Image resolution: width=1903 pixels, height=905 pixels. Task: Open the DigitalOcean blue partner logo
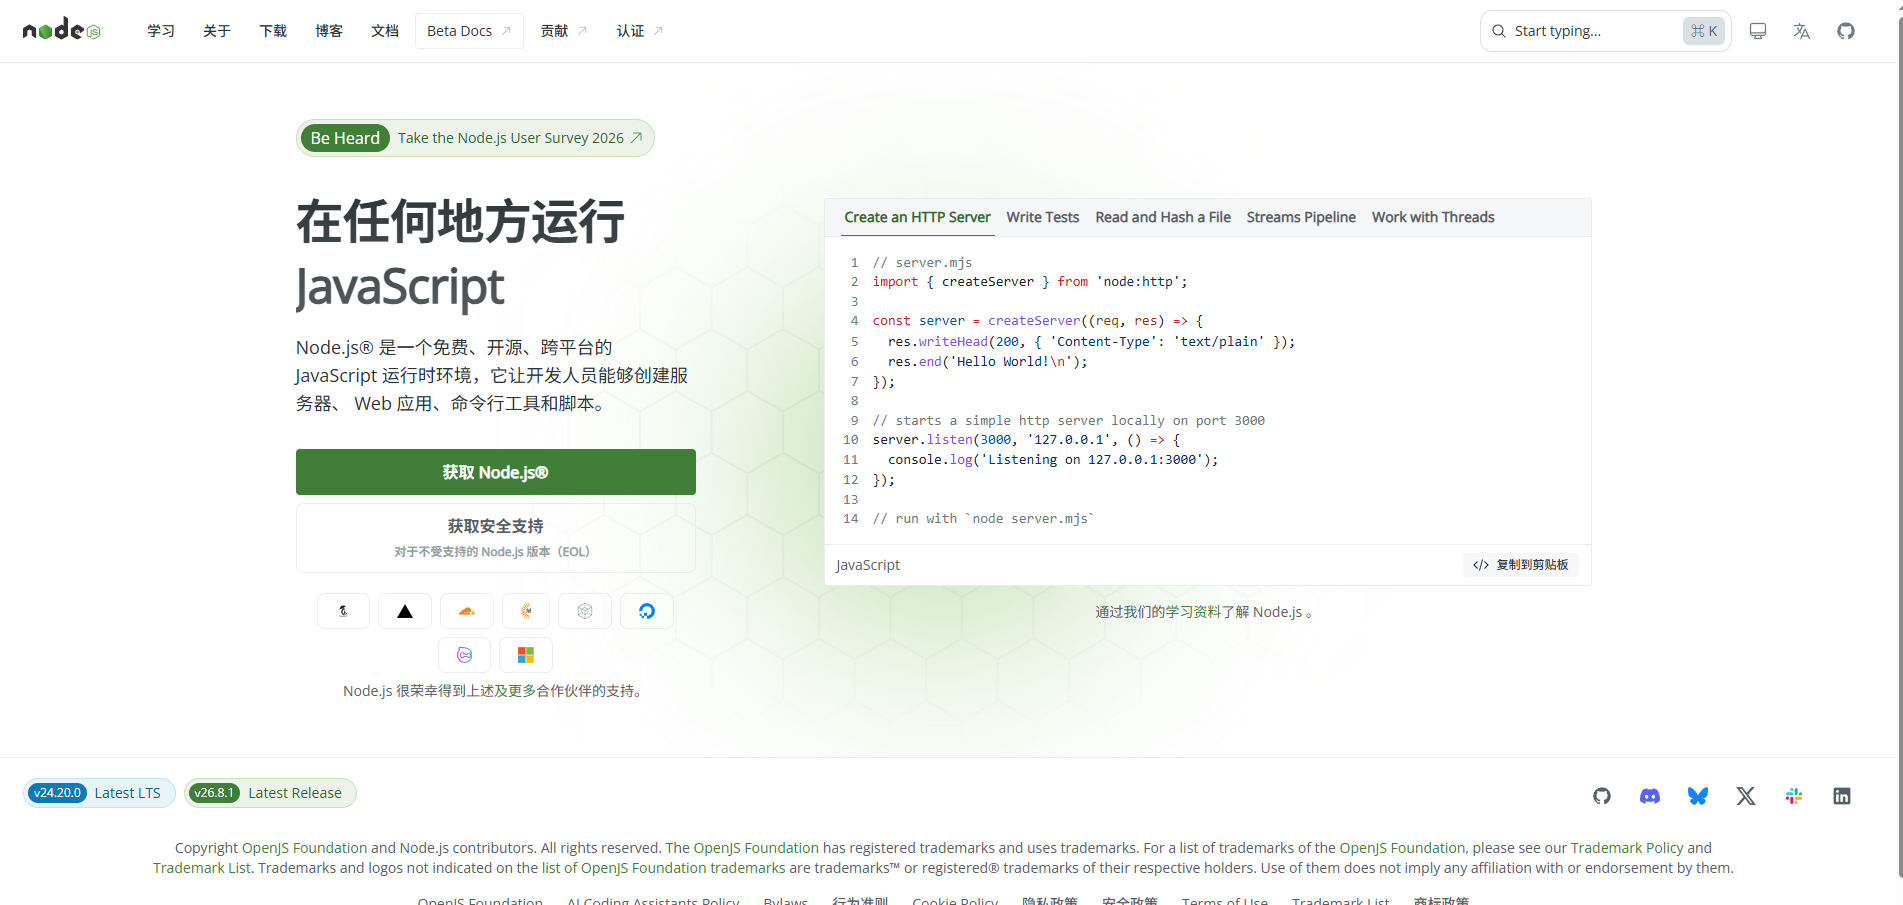[647, 611]
